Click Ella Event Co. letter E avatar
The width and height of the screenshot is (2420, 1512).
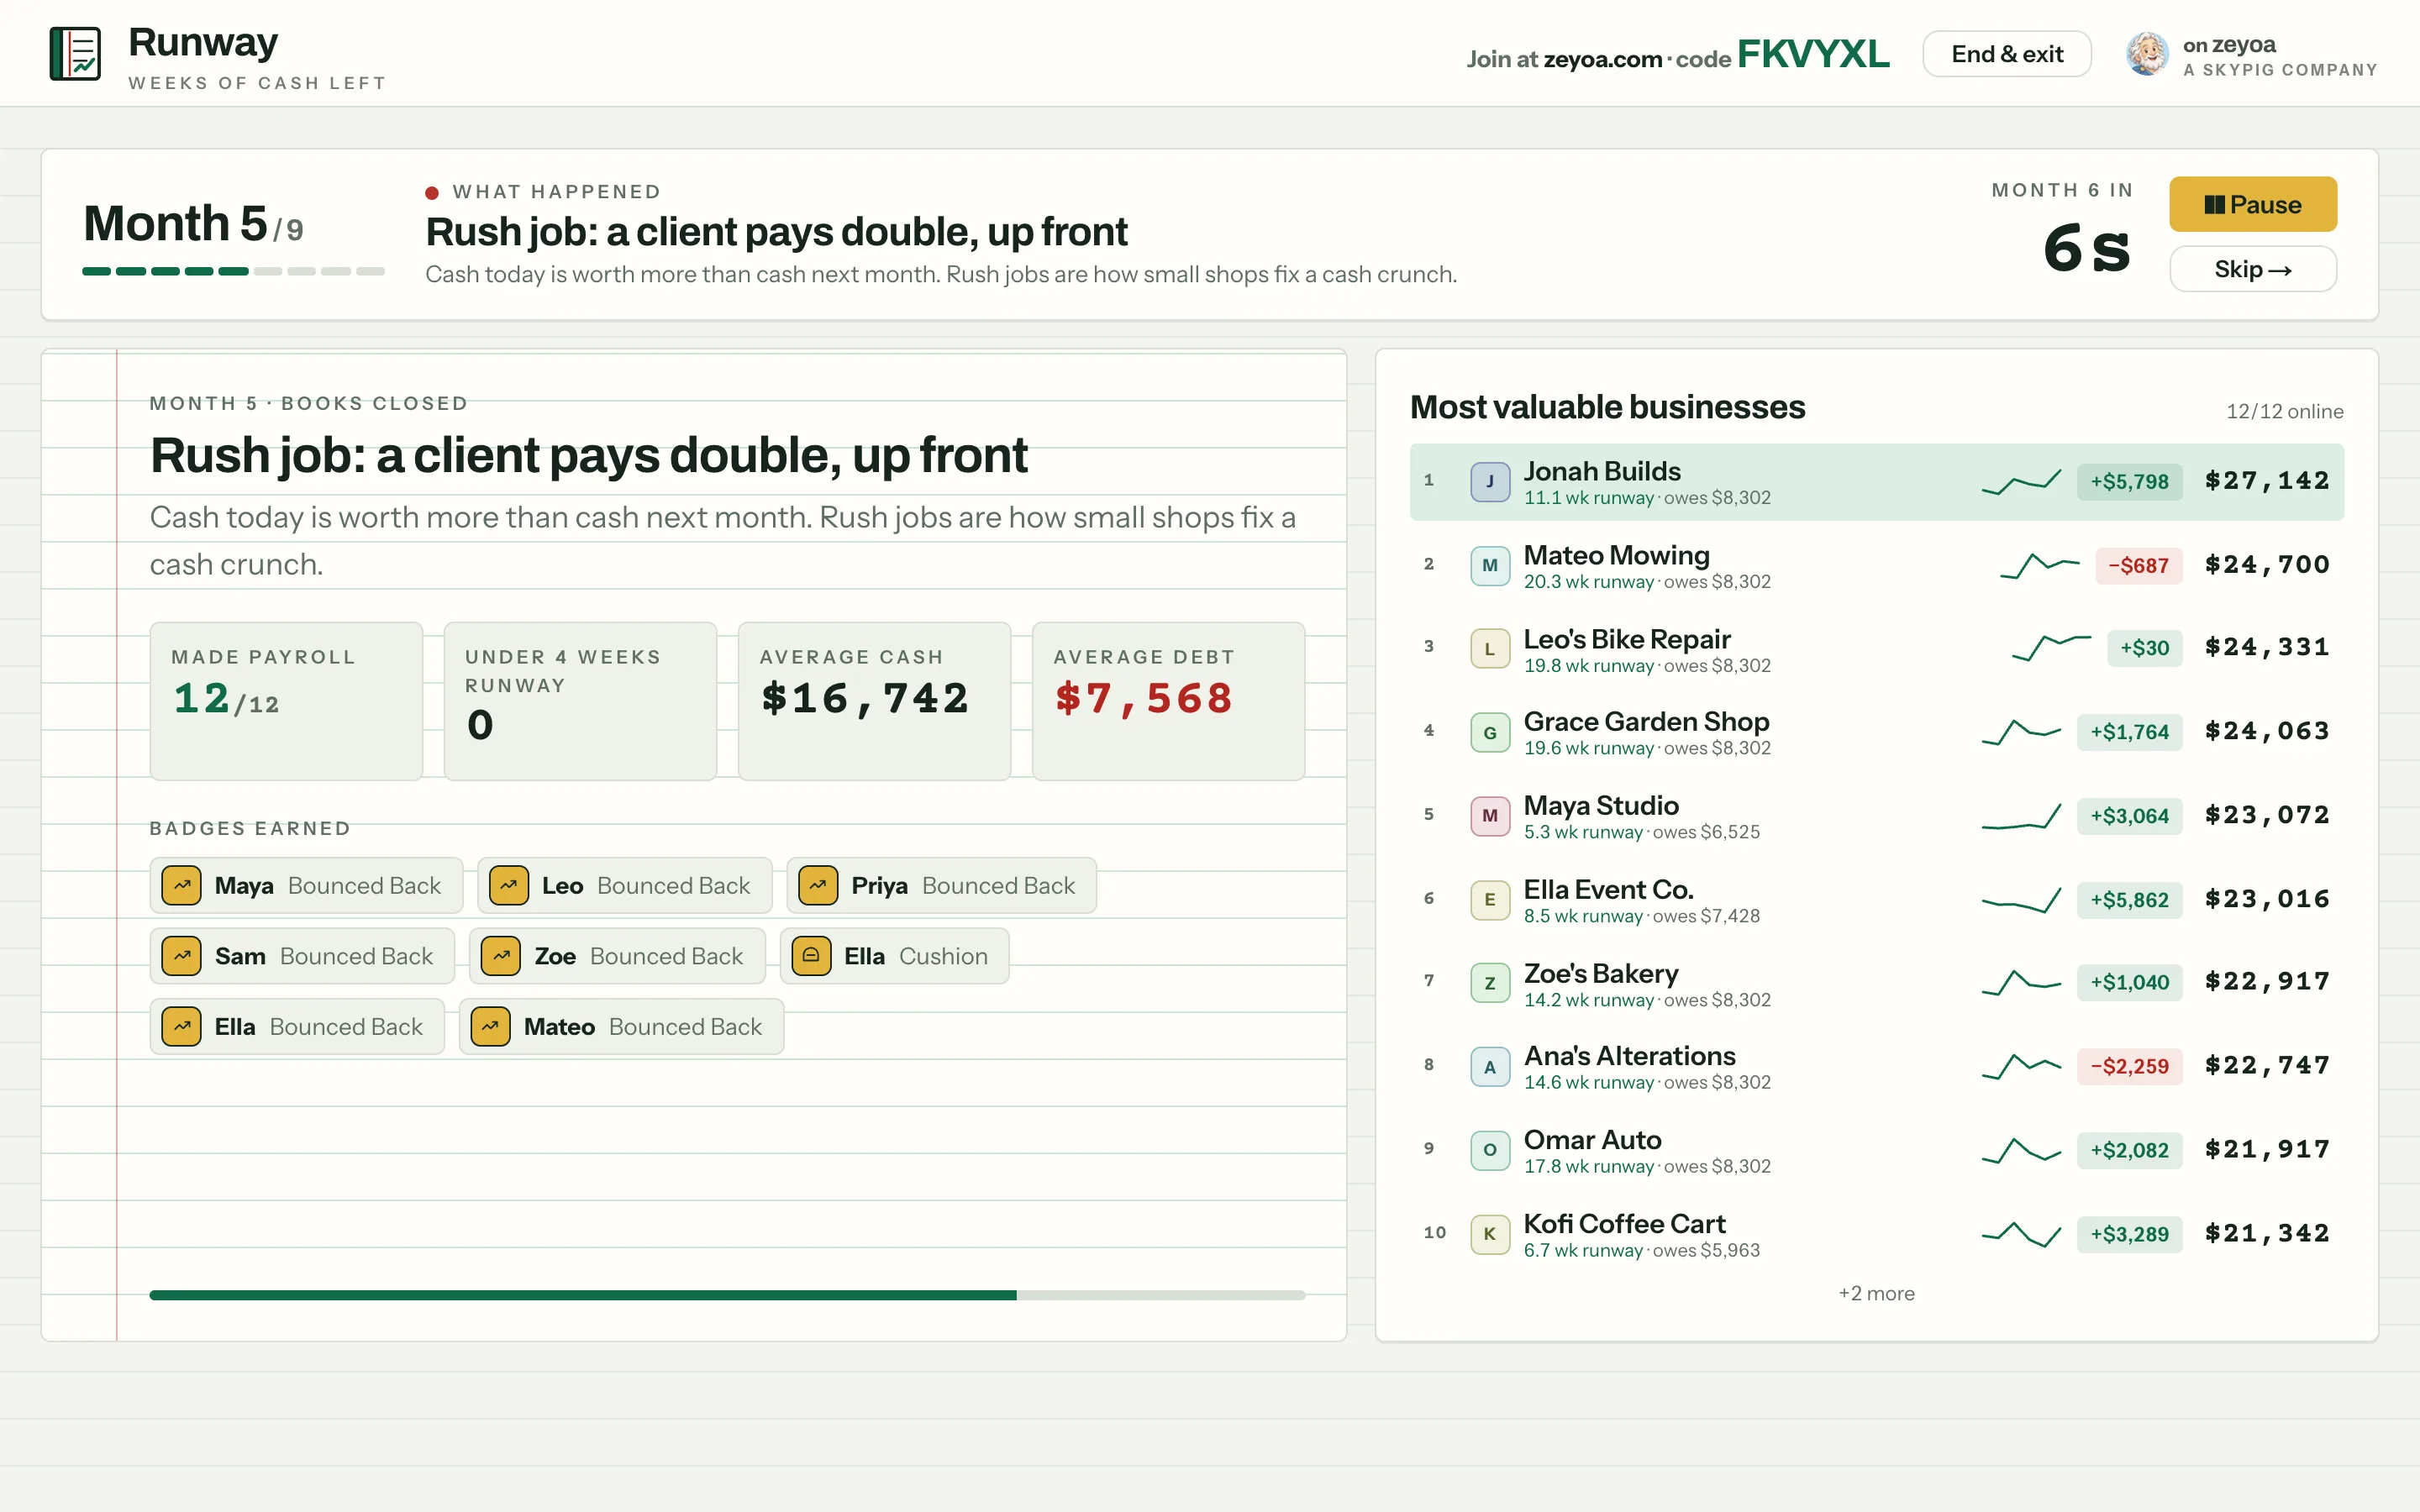pos(1489,900)
